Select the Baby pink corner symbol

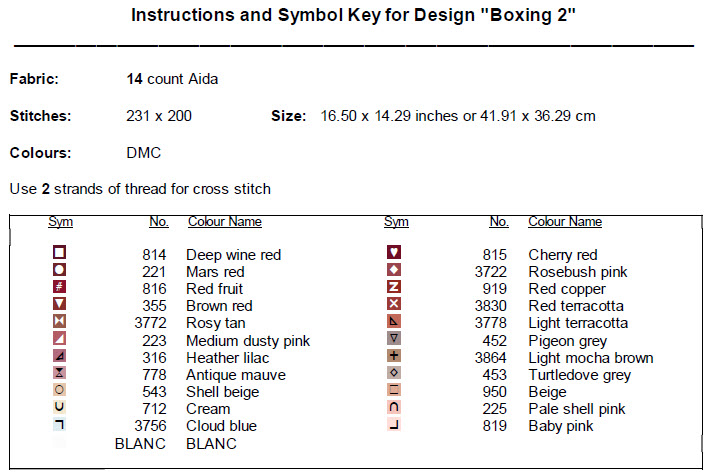(x=394, y=425)
